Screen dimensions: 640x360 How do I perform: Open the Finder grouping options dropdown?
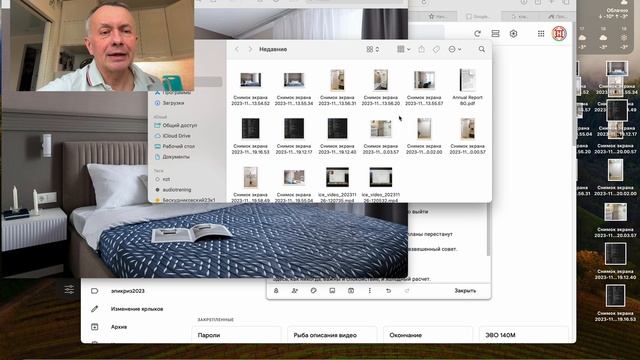point(404,49)
